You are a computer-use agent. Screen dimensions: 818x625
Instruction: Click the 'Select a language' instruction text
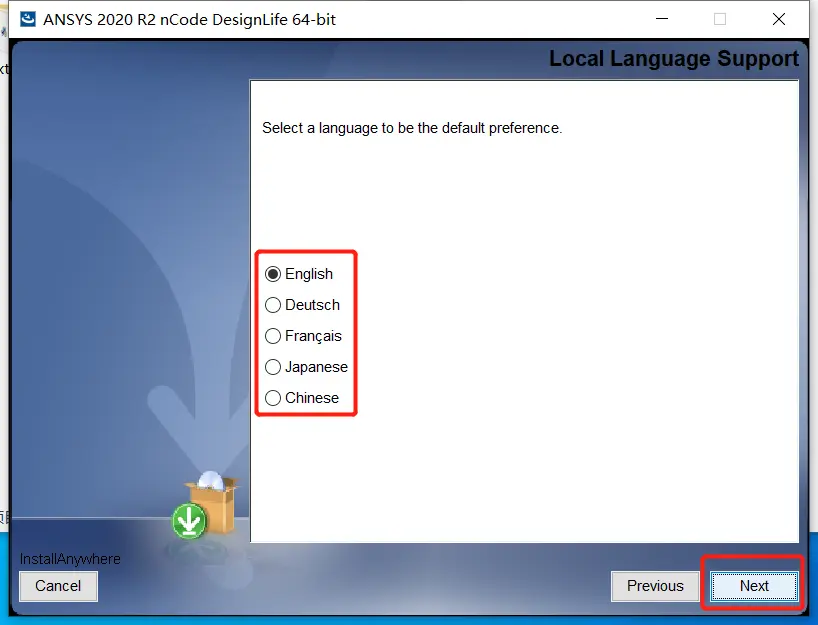(412, 128)
